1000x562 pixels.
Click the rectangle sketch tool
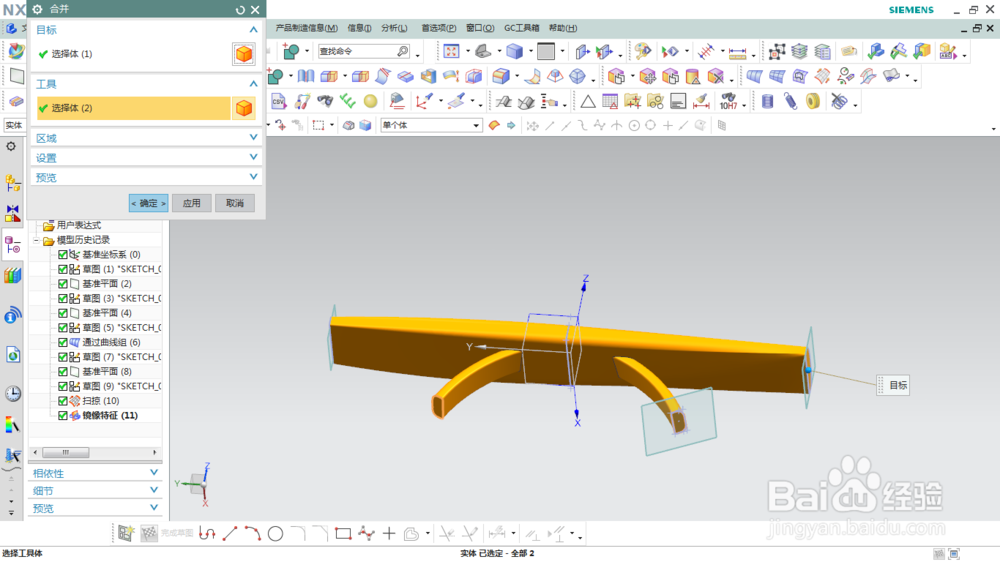[343, 534]
